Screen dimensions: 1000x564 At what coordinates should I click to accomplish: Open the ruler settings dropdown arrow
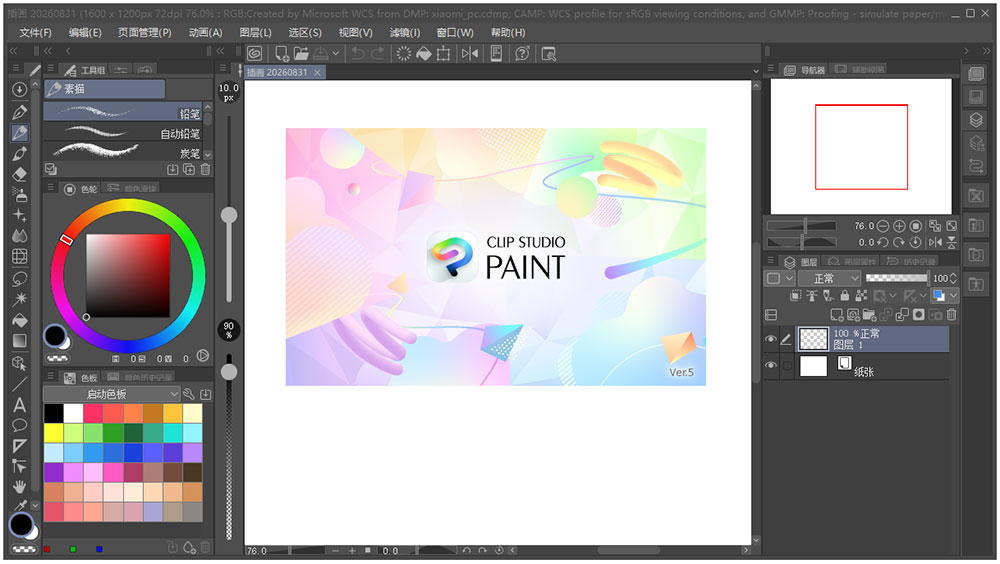(923, 295)
